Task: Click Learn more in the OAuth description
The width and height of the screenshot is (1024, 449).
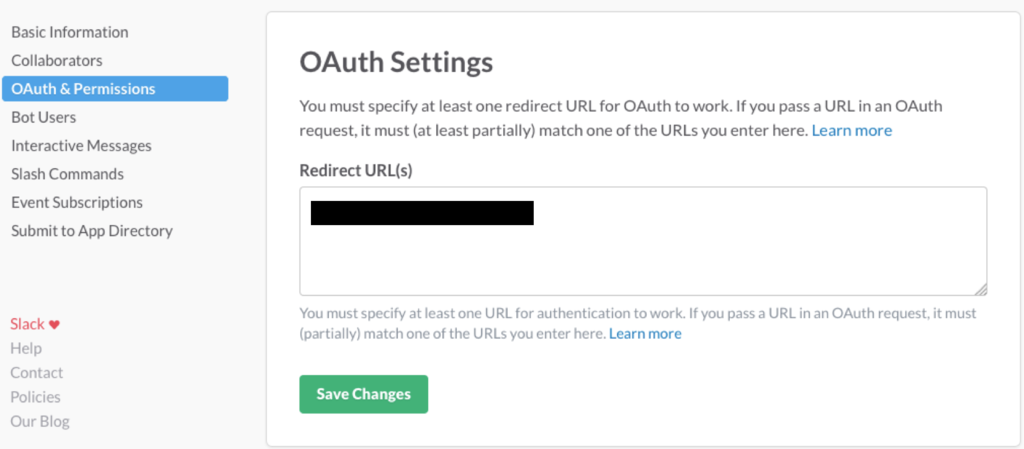Action: point(852,131)
